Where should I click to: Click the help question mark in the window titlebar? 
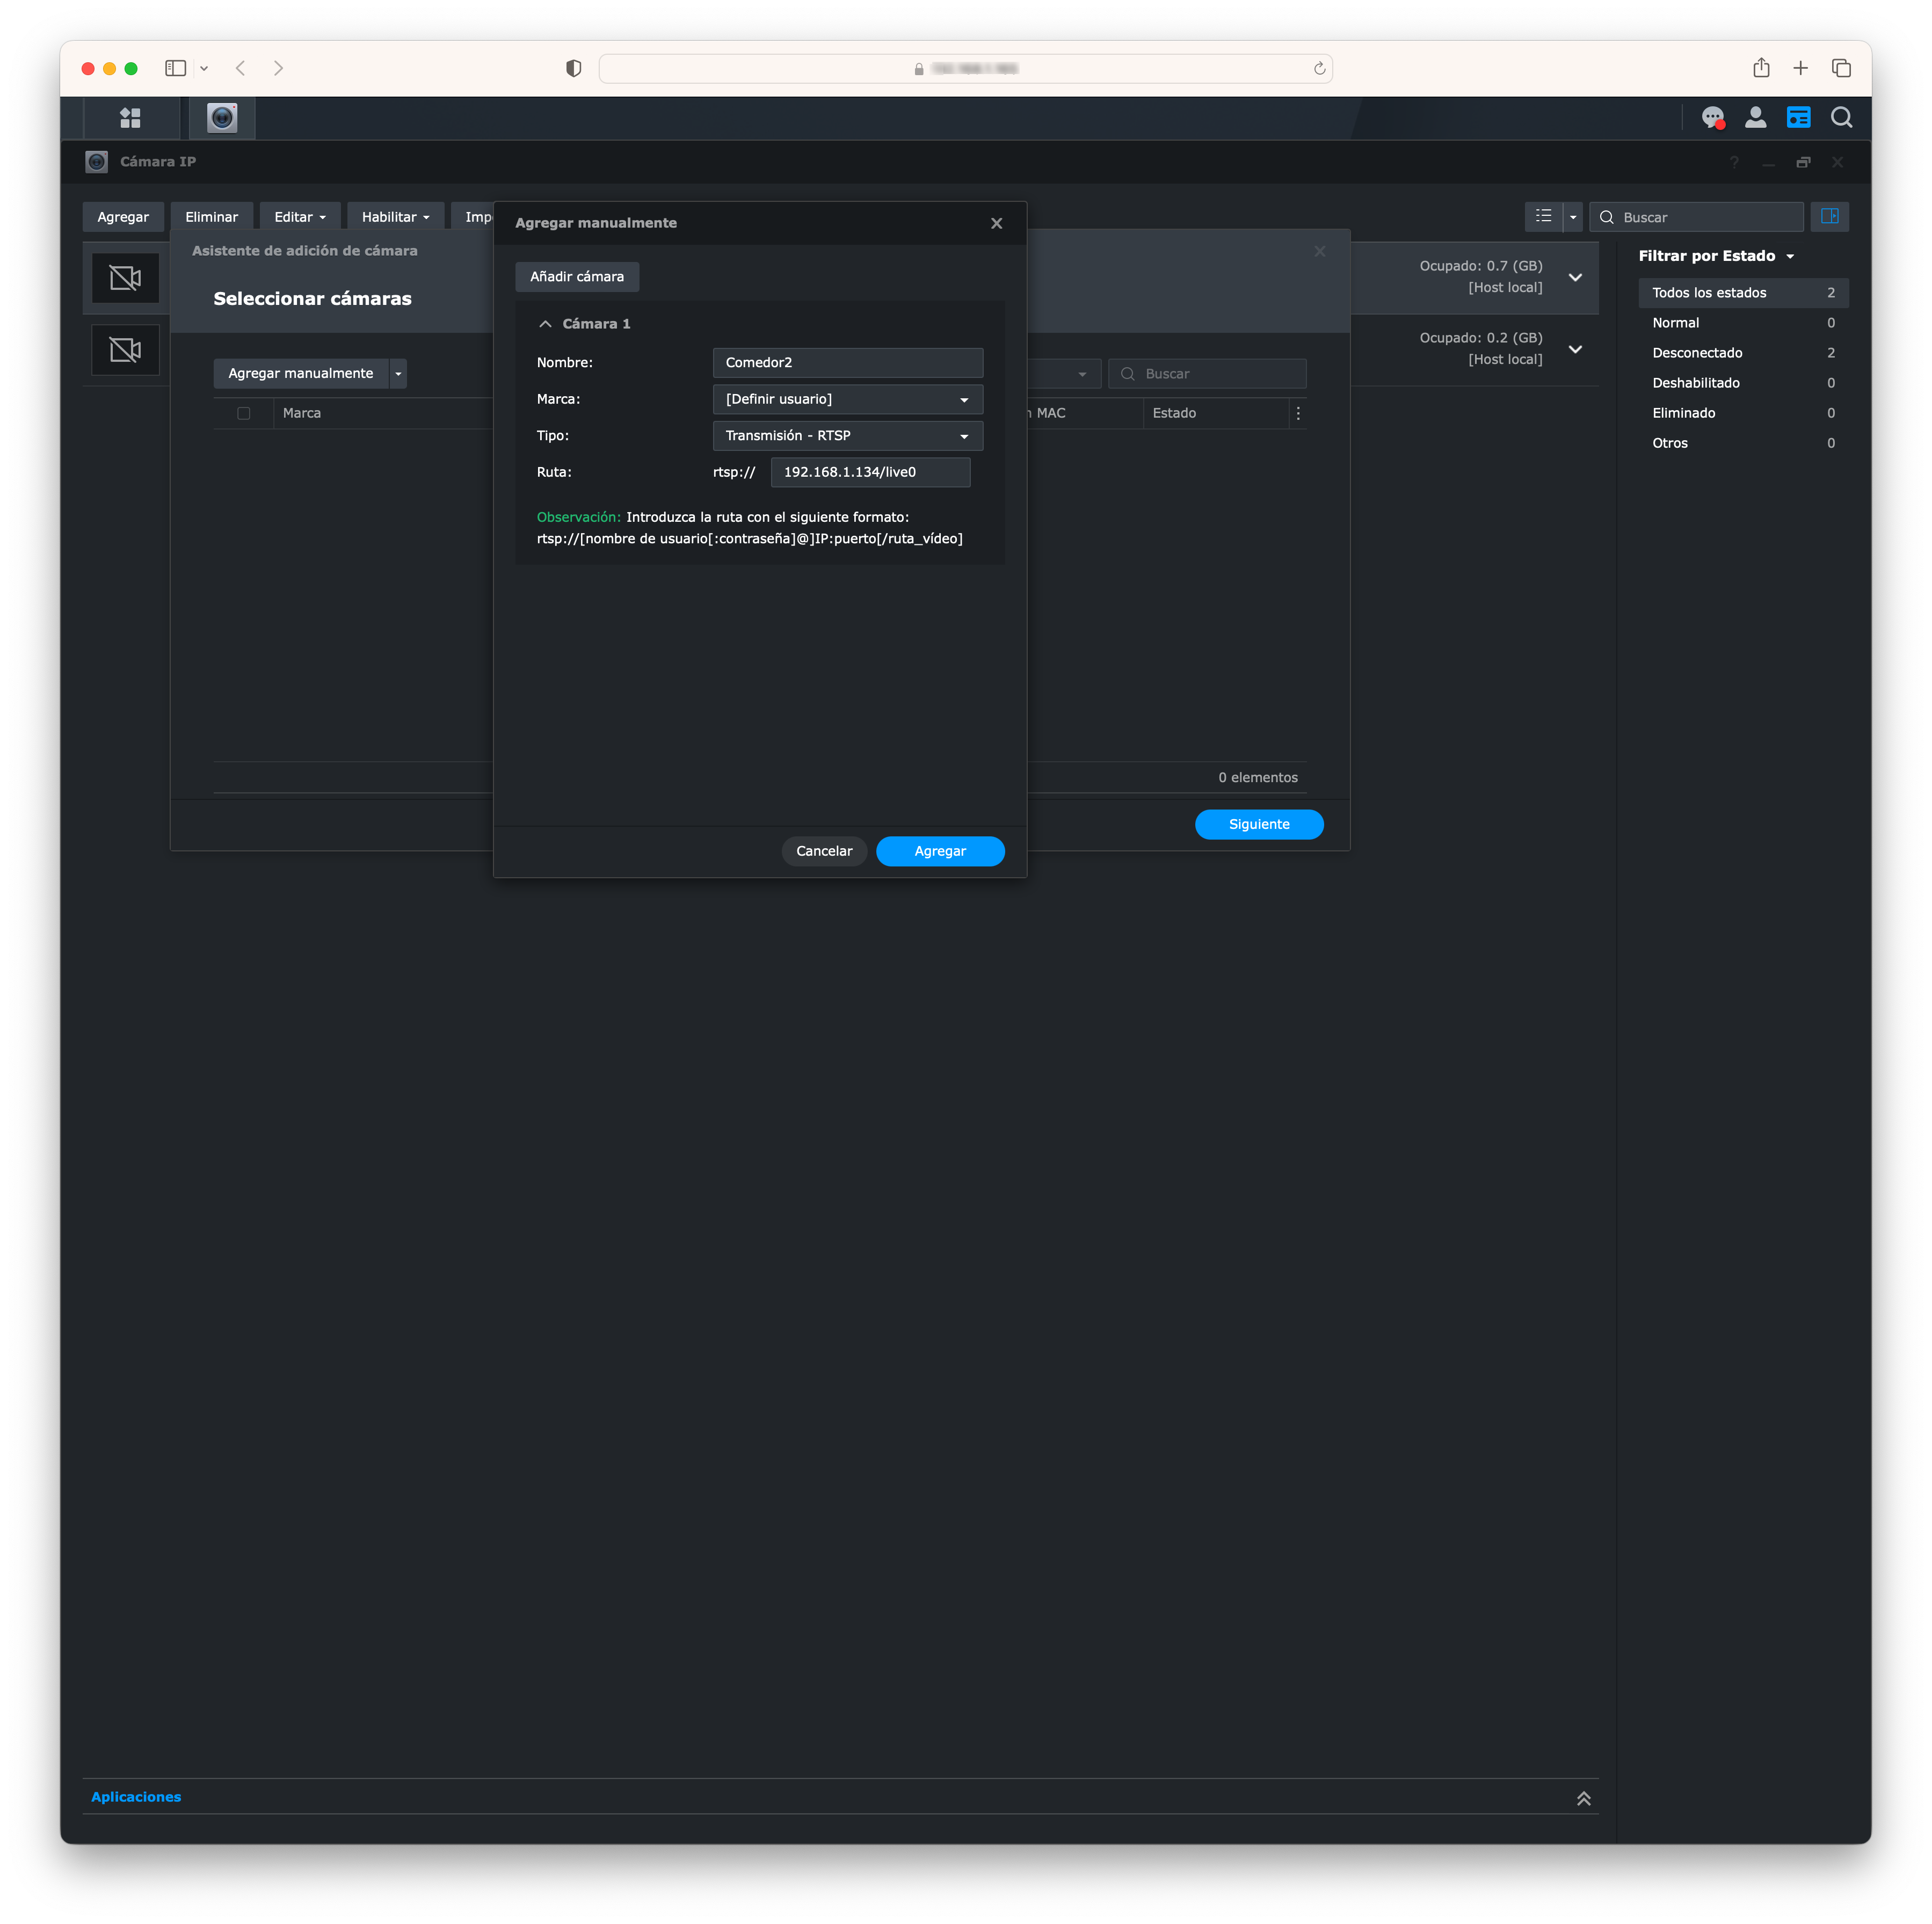point(1734,161)
